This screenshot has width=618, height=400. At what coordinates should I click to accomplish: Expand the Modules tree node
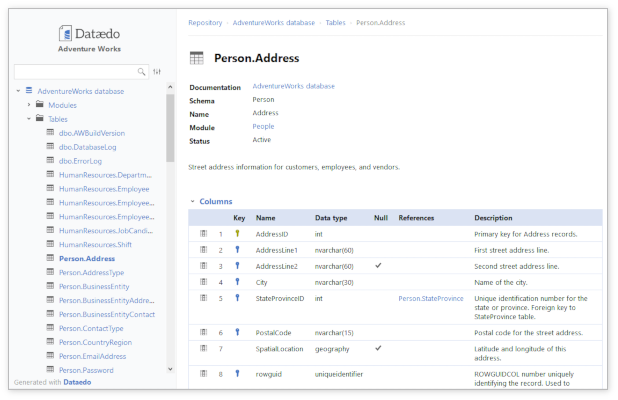(x=29, y=105)
